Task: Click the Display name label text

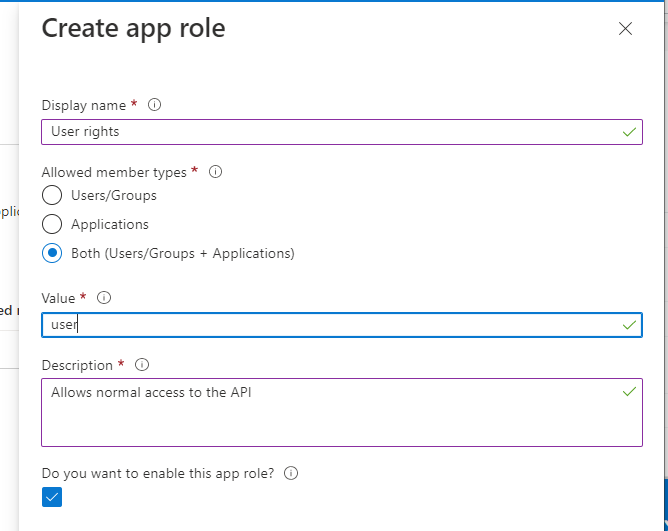Action: click(x=83, y=105)
